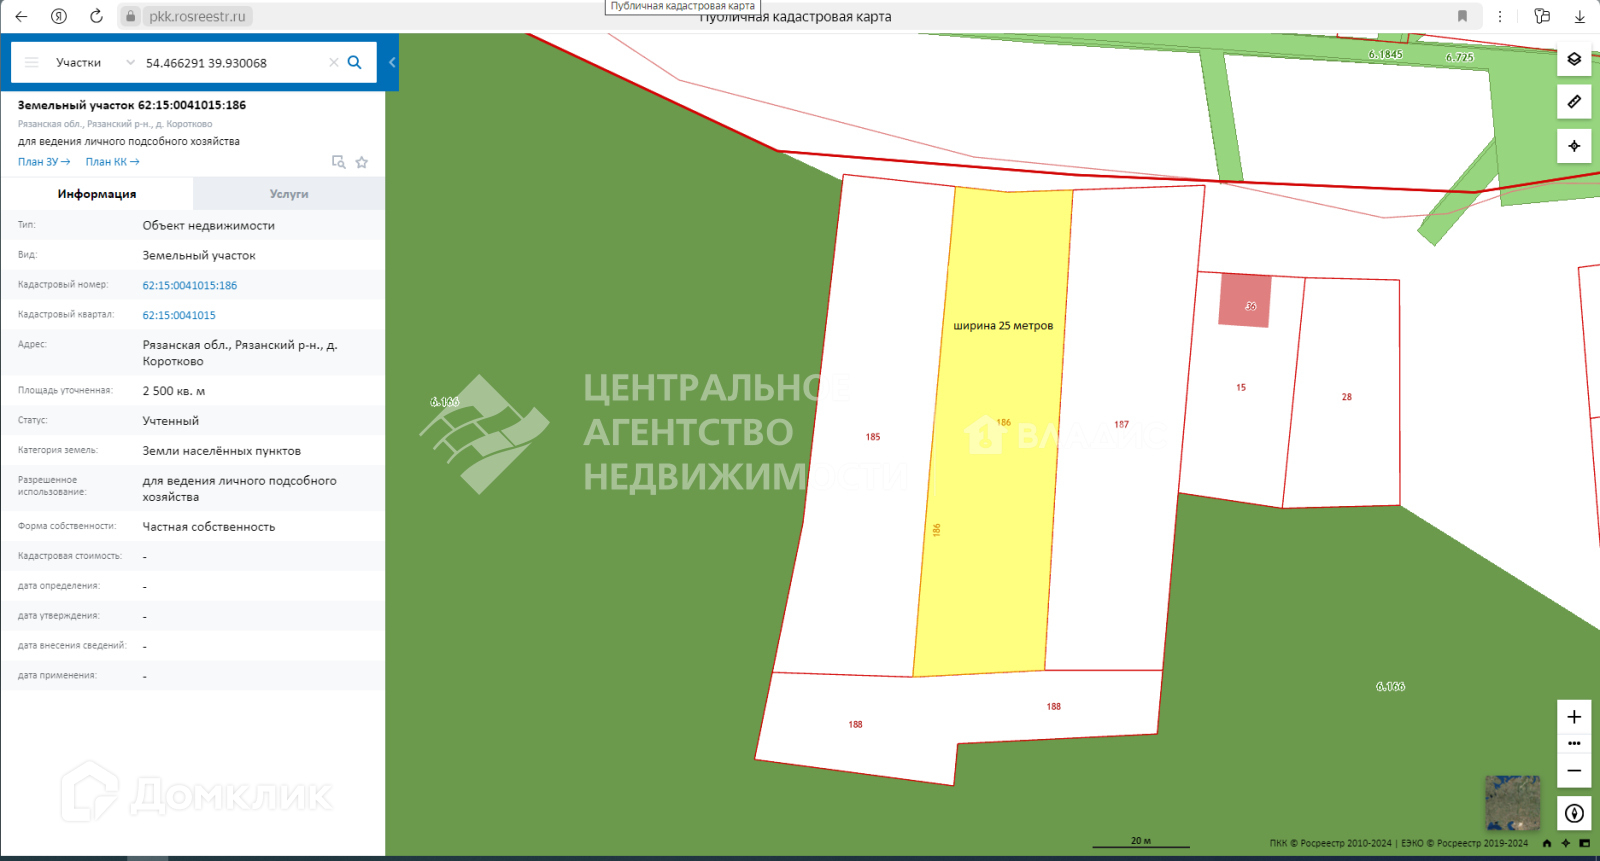Open the passwords and cards manager icon
Image resolution: width=1600 pixels, height=861 pixels.
pyautogui.click(x=1542, y=16)
